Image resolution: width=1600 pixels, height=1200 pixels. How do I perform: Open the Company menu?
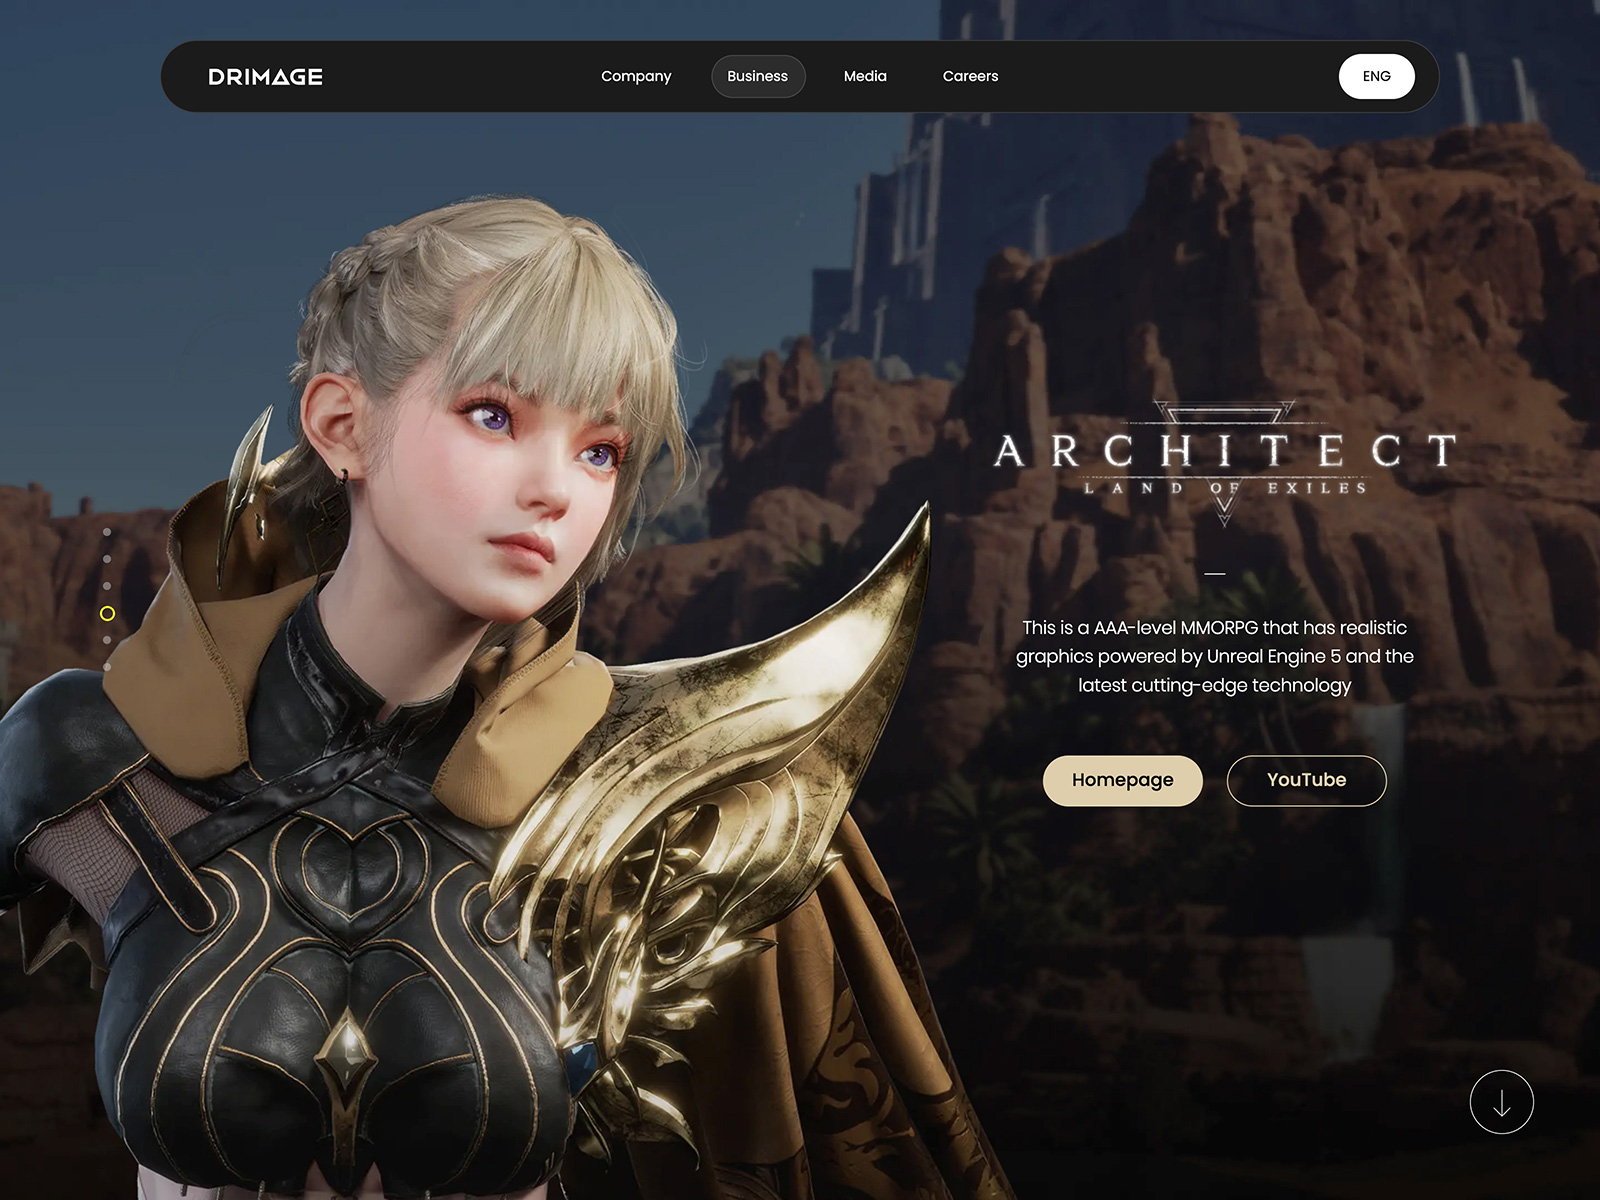[x=636, y=76]
